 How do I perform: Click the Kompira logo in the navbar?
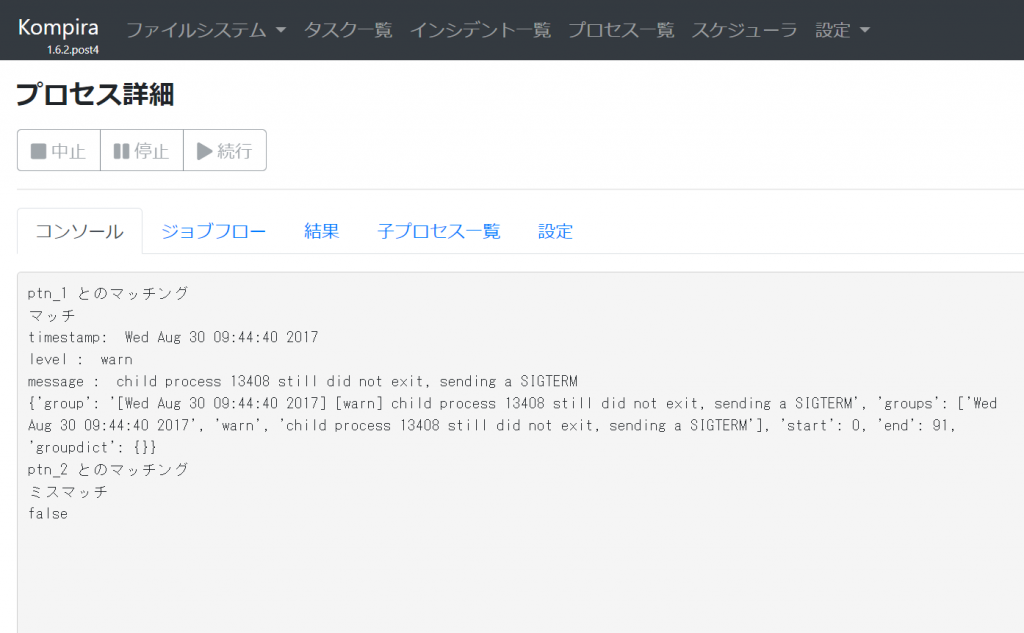click(57, 28)
